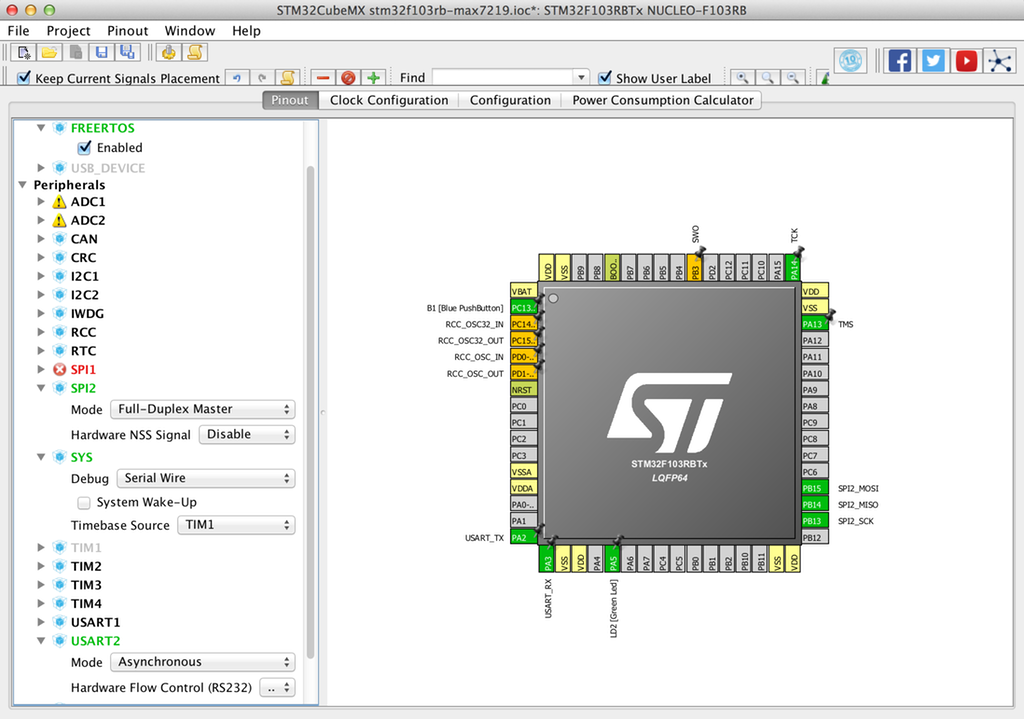The width and height of the screenshot is (1024, 719).
Task: Click the Undo arrow in the toolbar
Action: [x=237, y=77]
